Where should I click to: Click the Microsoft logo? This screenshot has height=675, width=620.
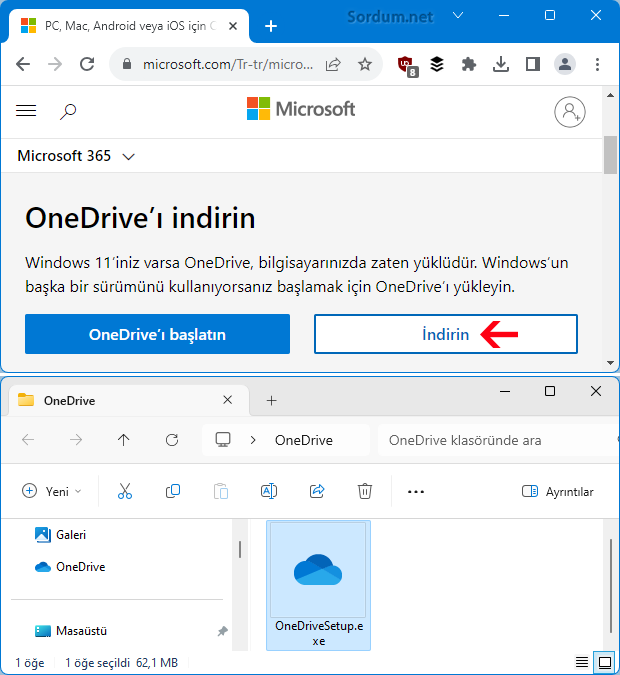tap(301, 109)
